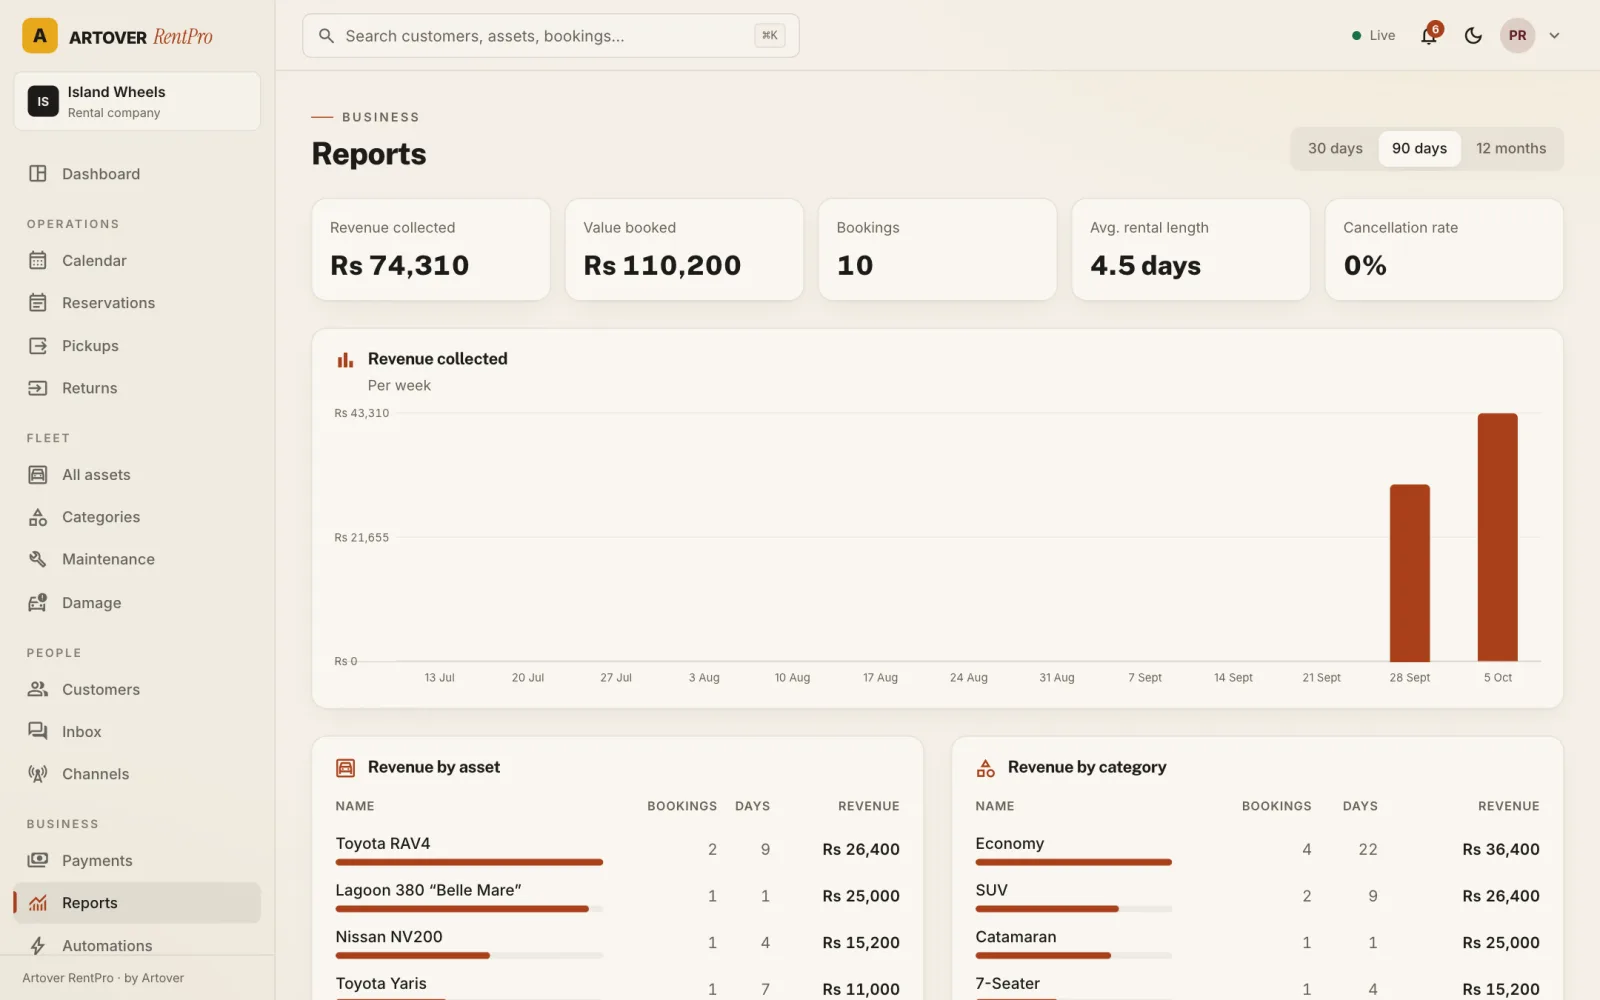Open notifications bell with badge

pyautogui.click(x=1430, y=35)
